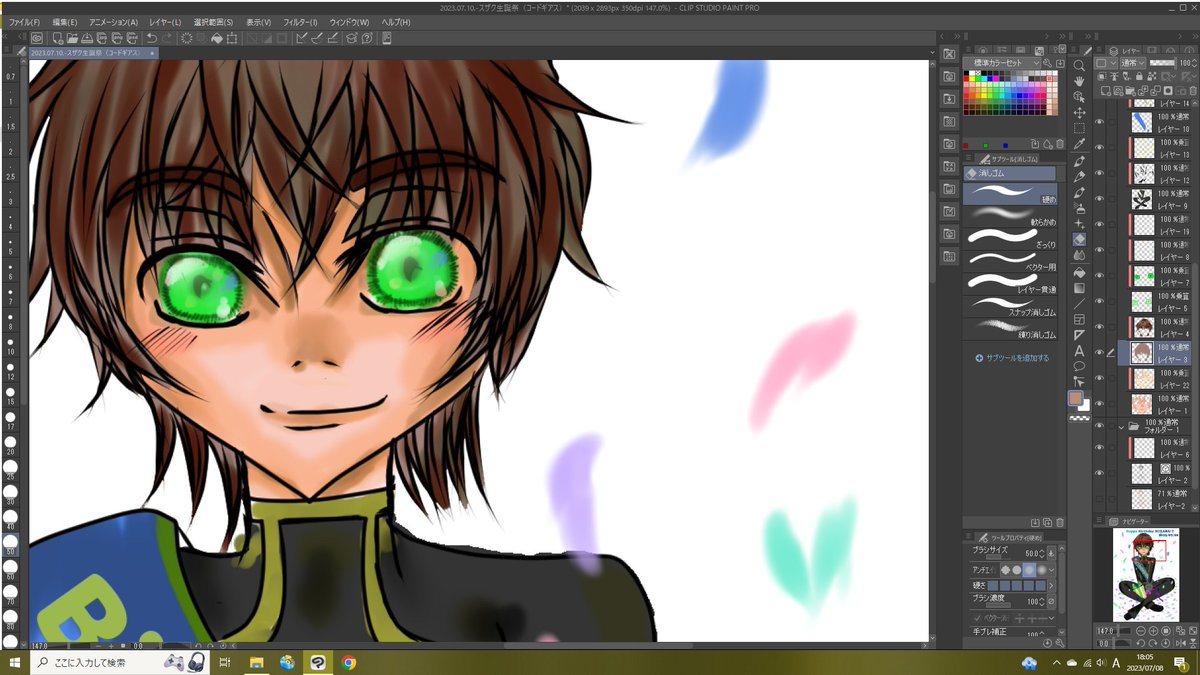Open ウィンドウ(W) menu
This screenshot has width=1200, height=675.
(349, 22)
